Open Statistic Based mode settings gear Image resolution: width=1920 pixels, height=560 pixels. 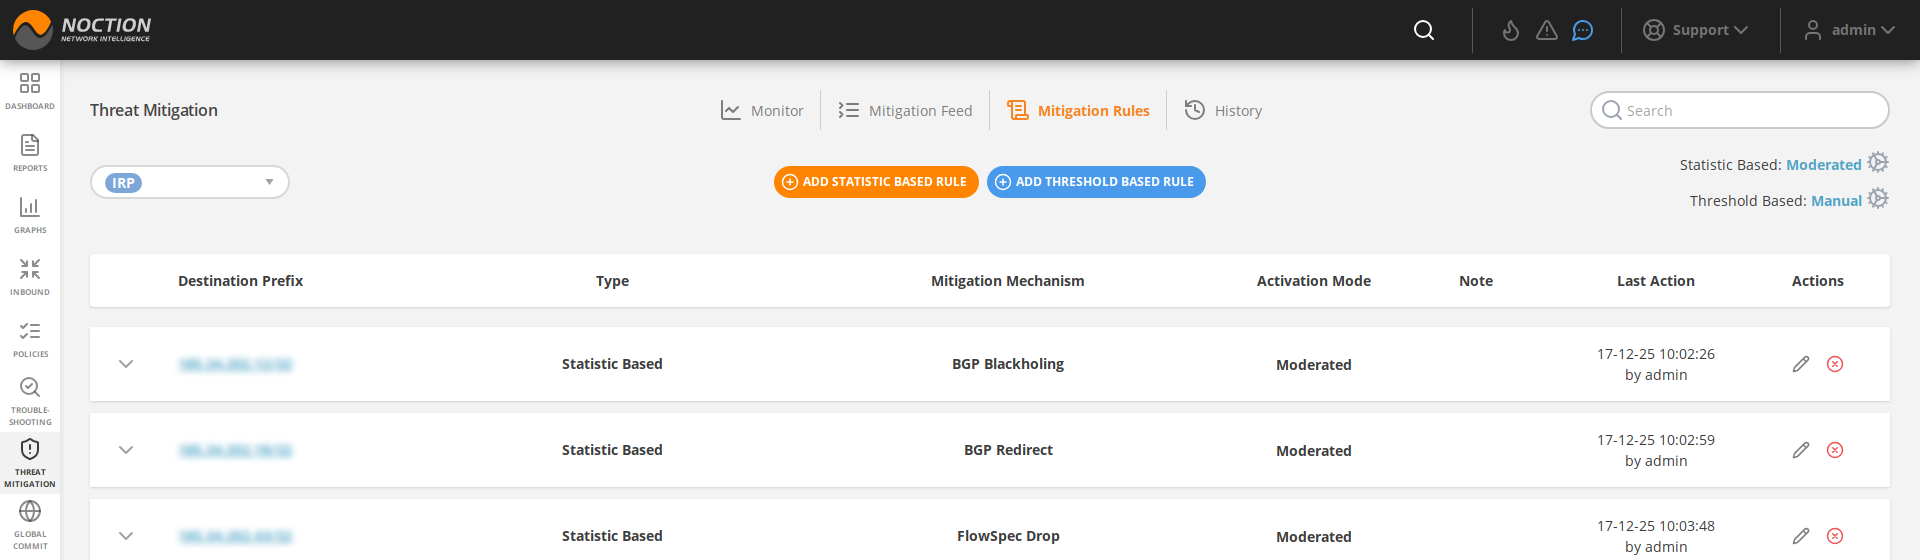(x=1878, y=163)
